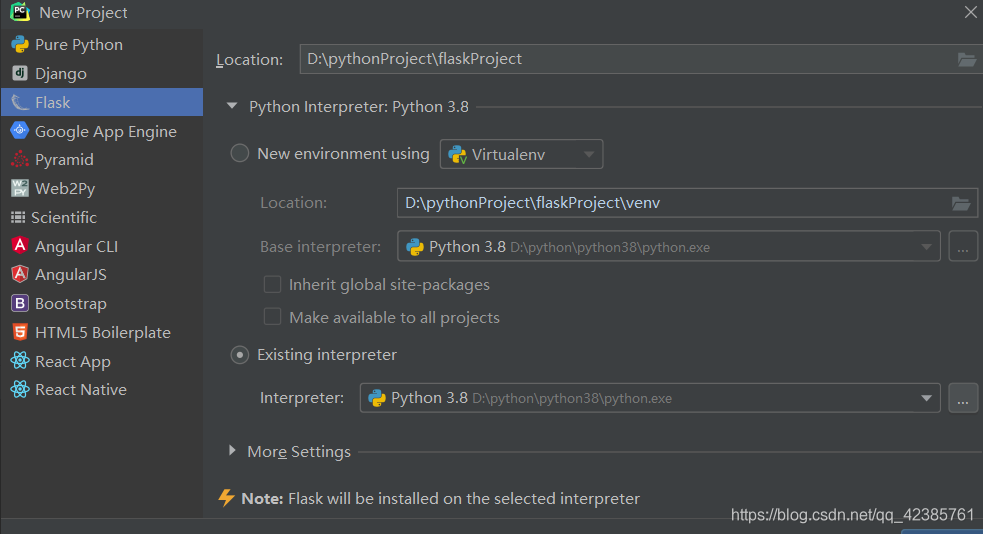983x534 pixels.
Task: Click the PyCharm logo in title bar
Action: tap(20, 12)
